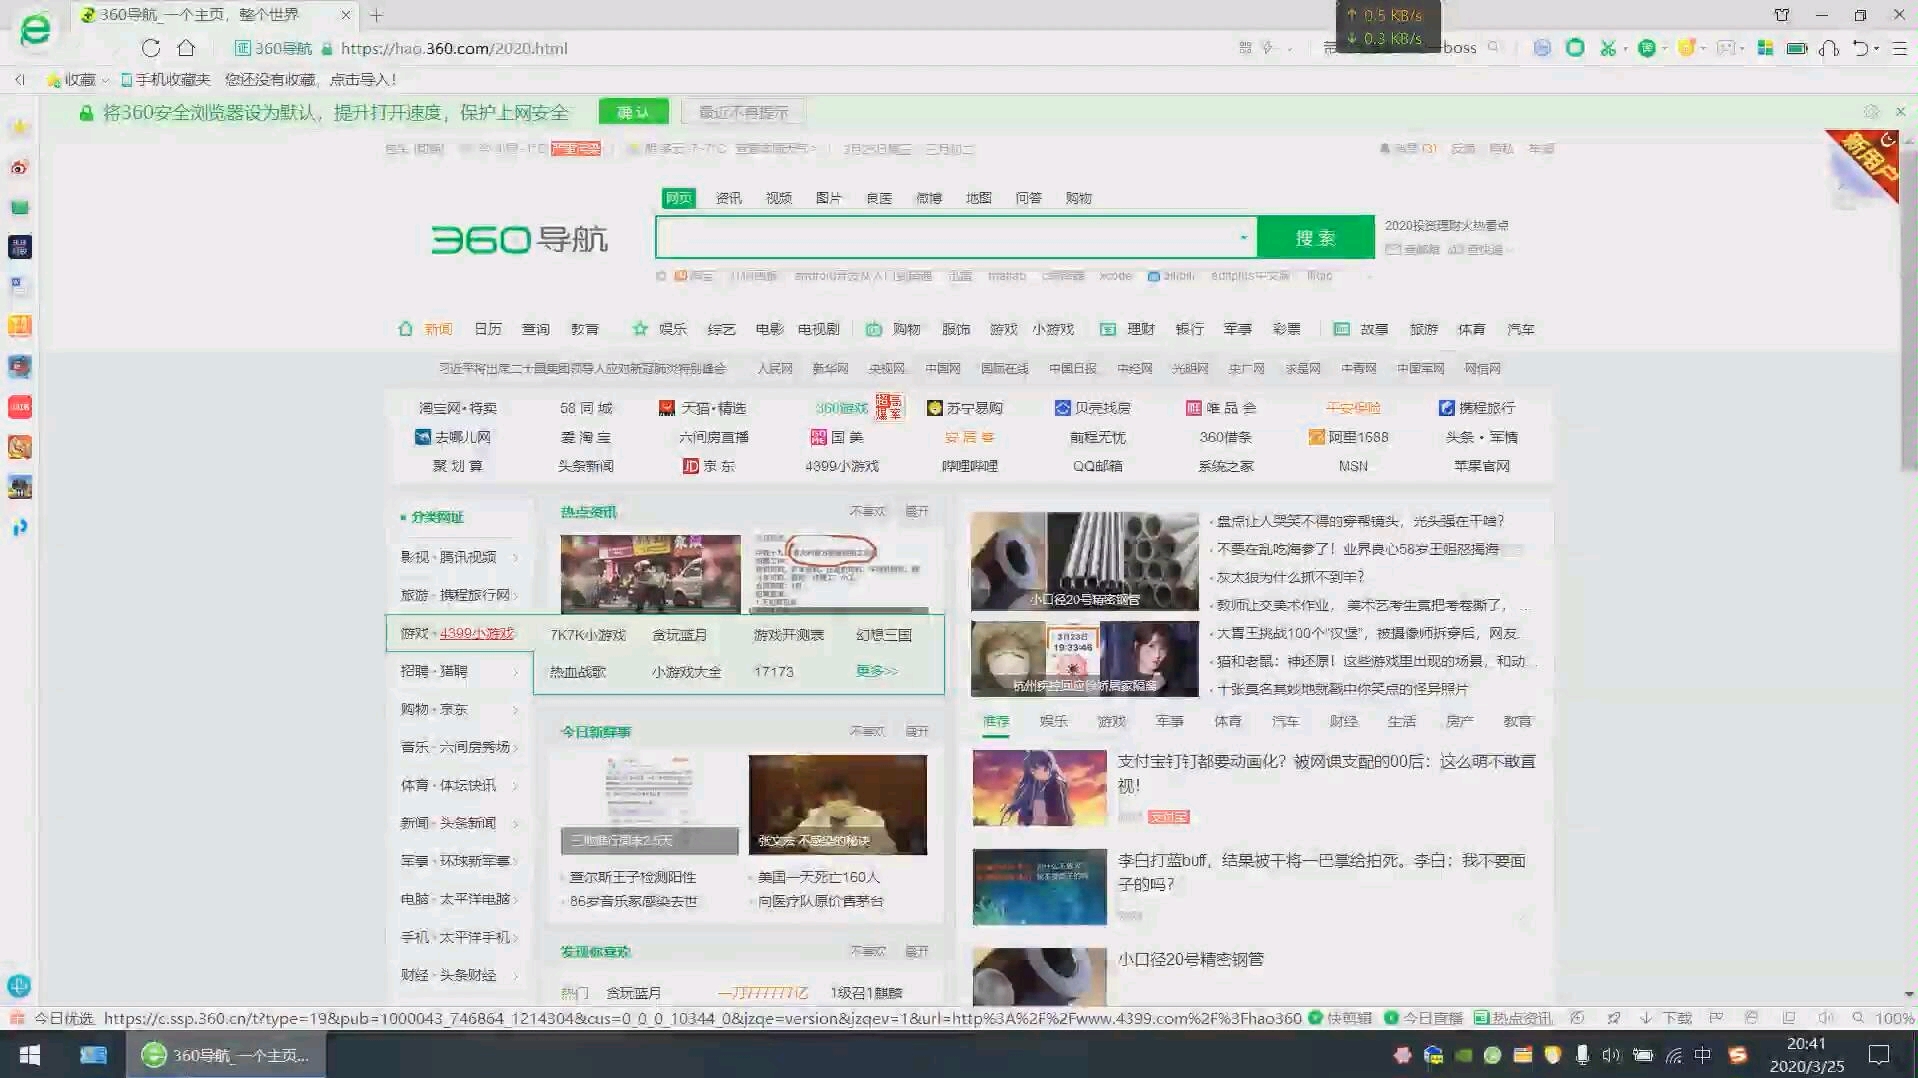Expand the 收藏 favorites dropdown
The width and height of the screenshot is (1918, 1078).
tap(105, 80)
